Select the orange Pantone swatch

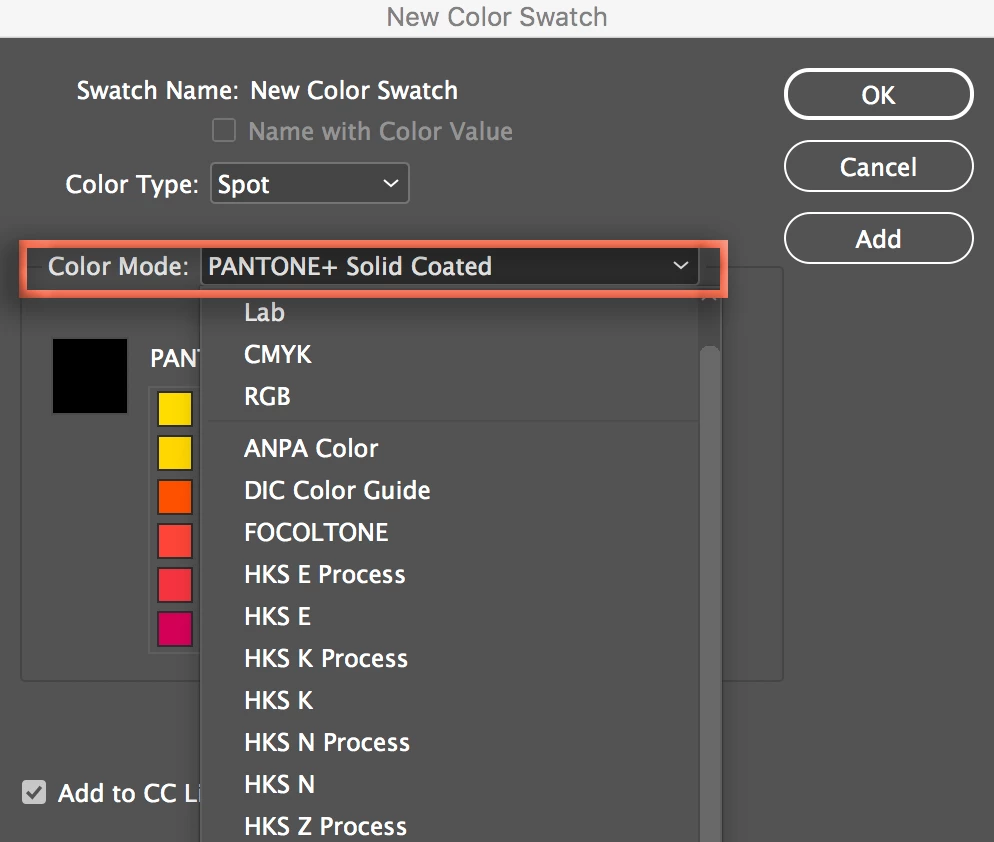tap(174, 496)
